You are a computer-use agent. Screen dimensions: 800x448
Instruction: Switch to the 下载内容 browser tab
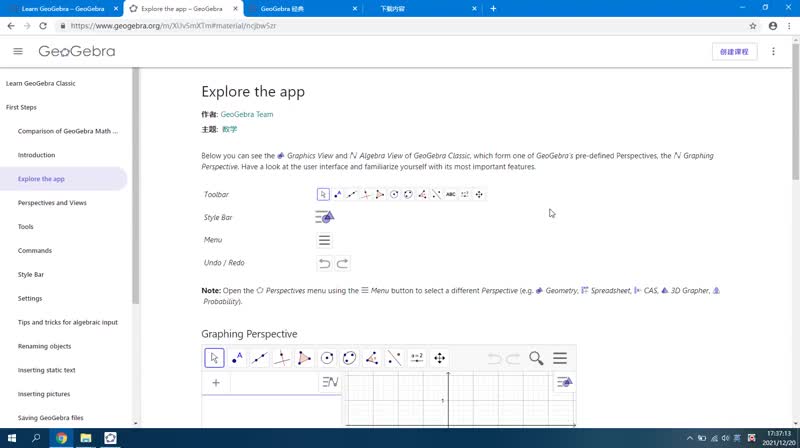pyautogui.click(x=421, y=9)
